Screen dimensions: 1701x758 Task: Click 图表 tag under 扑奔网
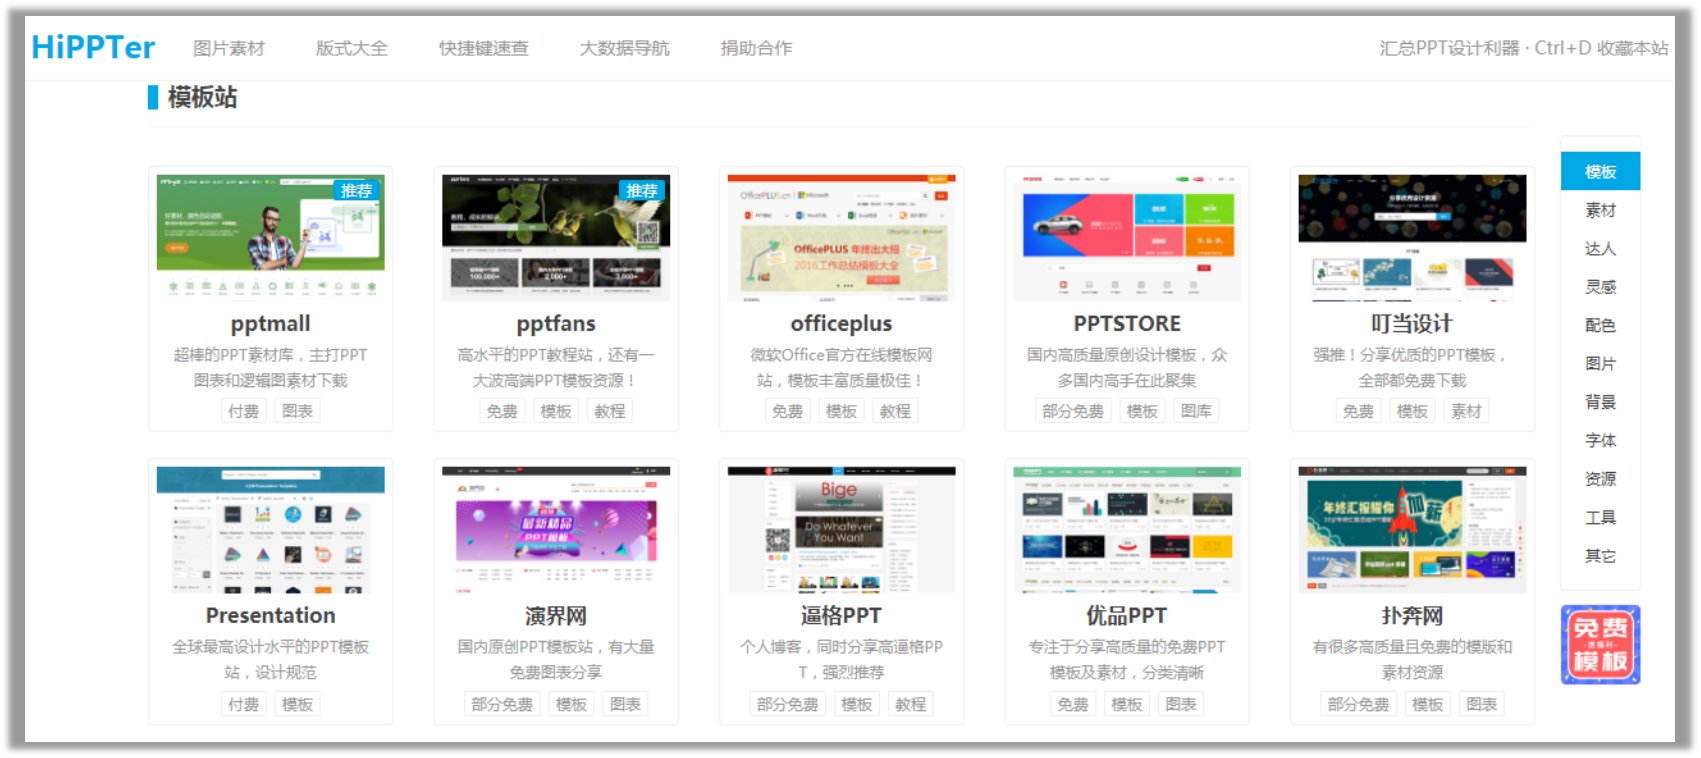point(1481,704)
